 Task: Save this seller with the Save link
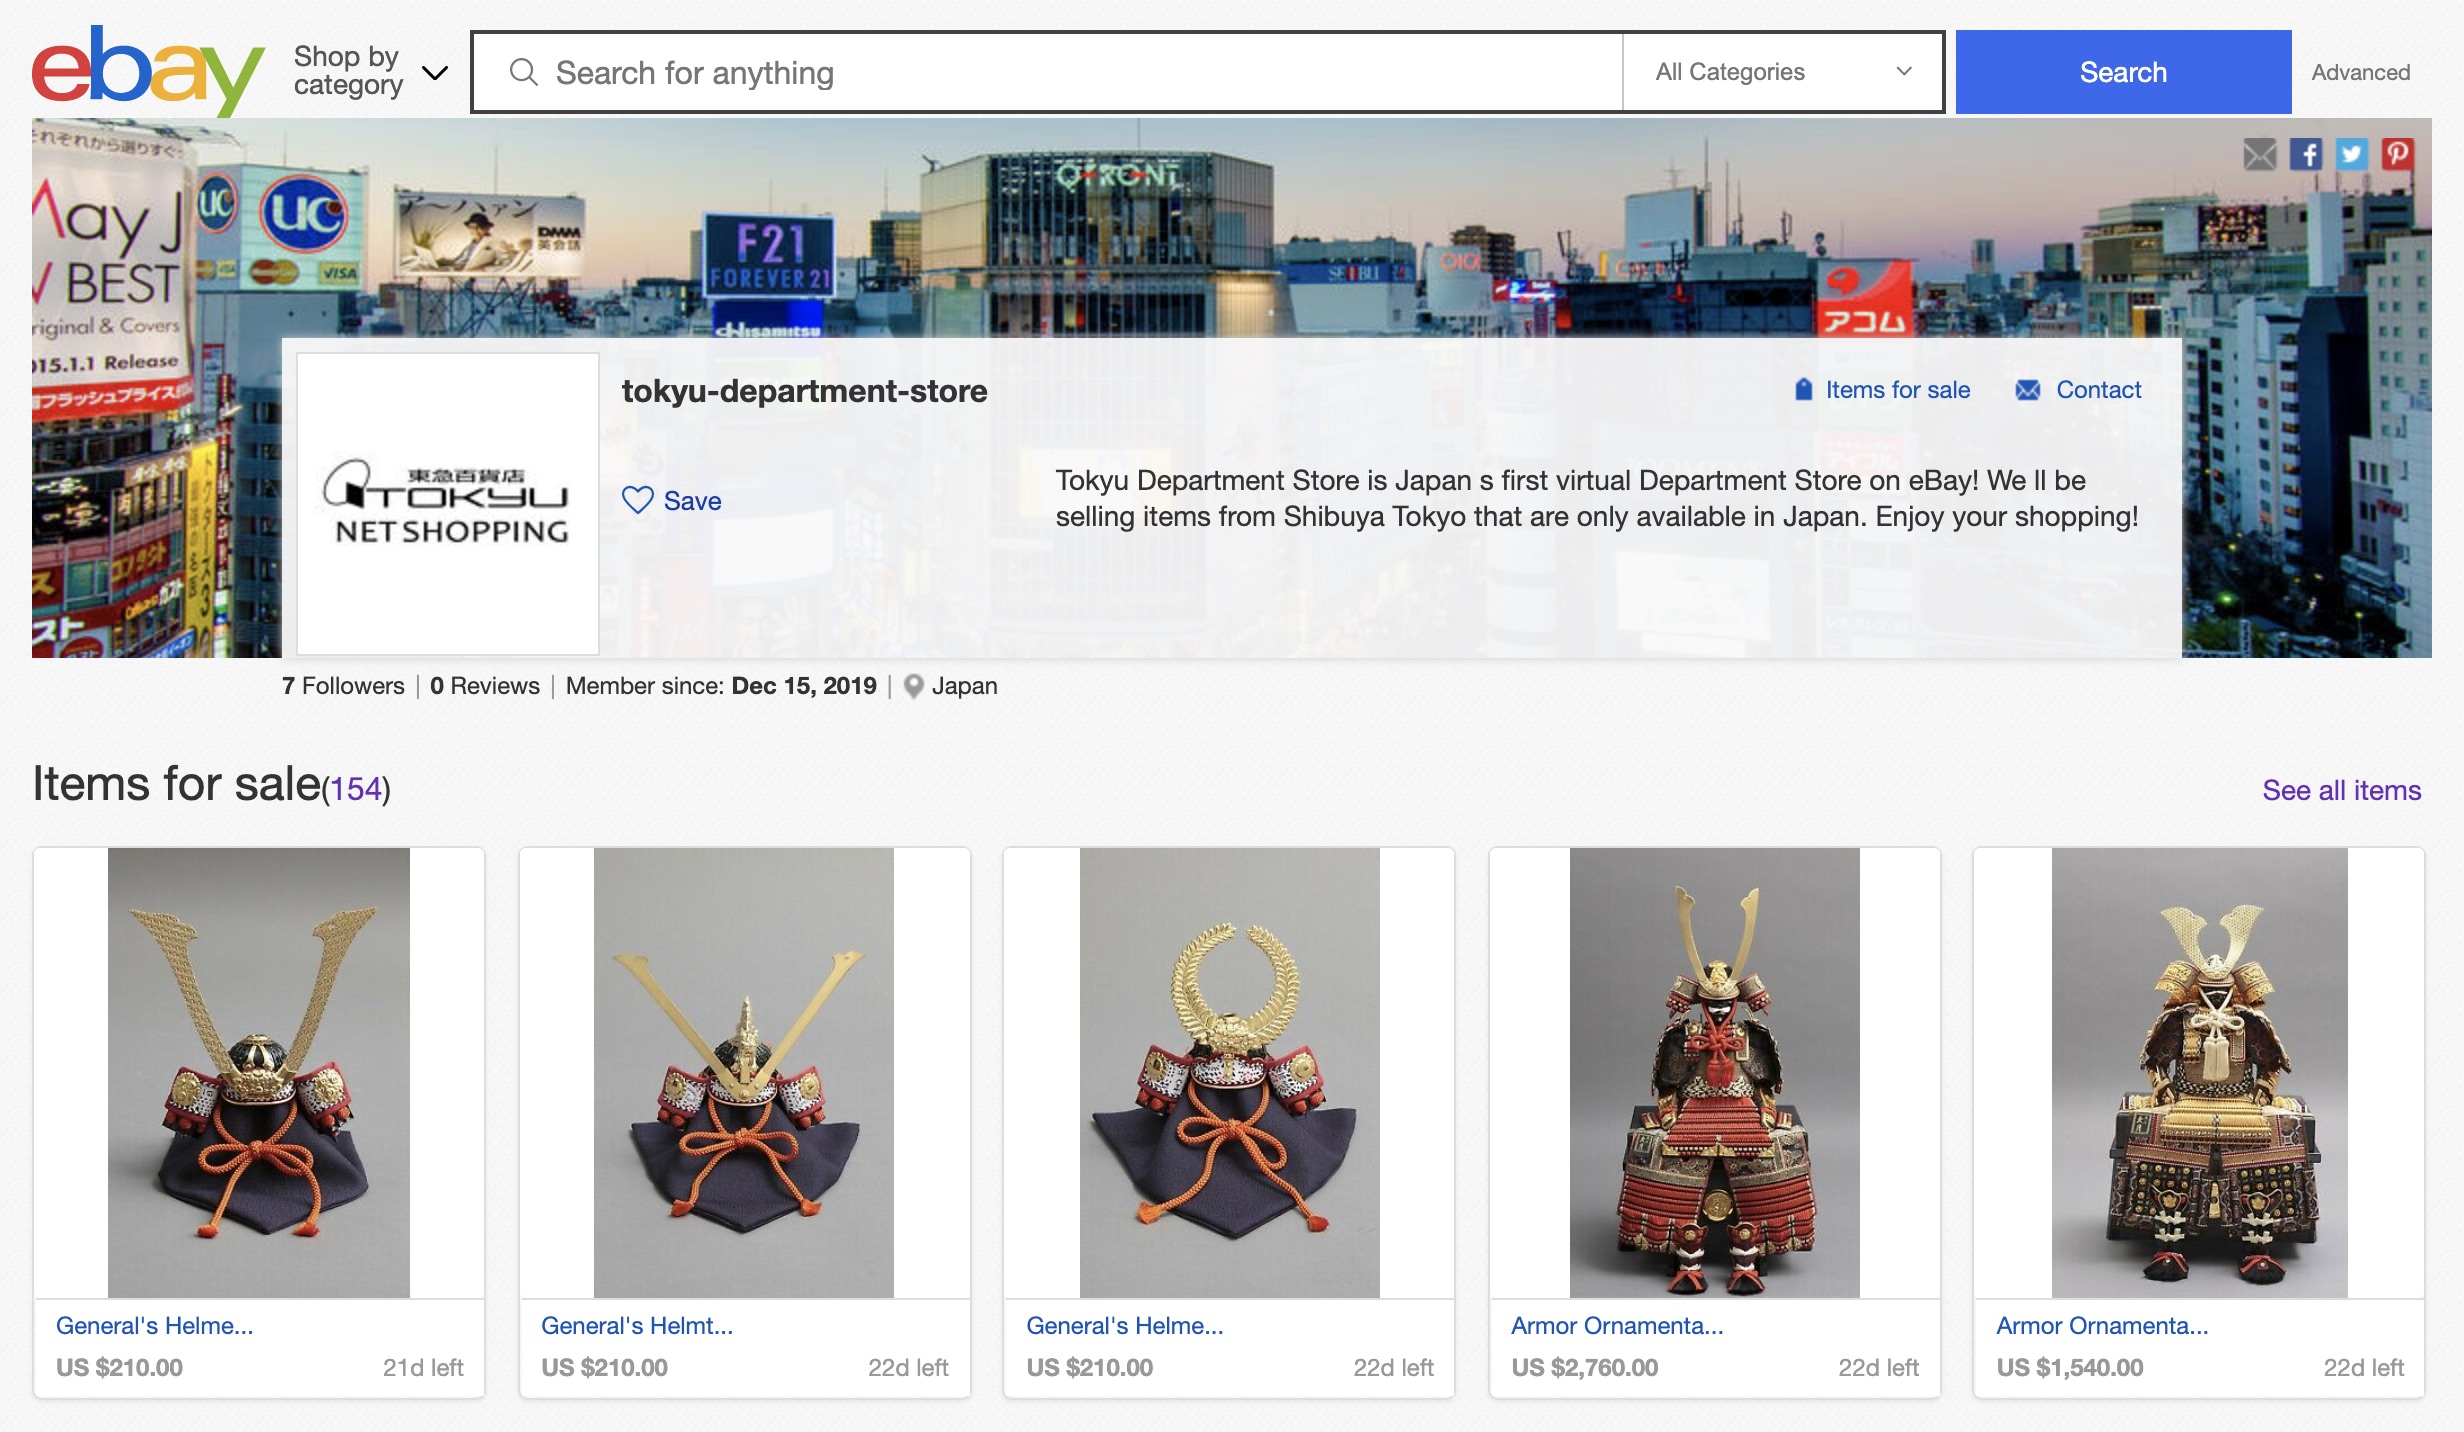[692, 501]
